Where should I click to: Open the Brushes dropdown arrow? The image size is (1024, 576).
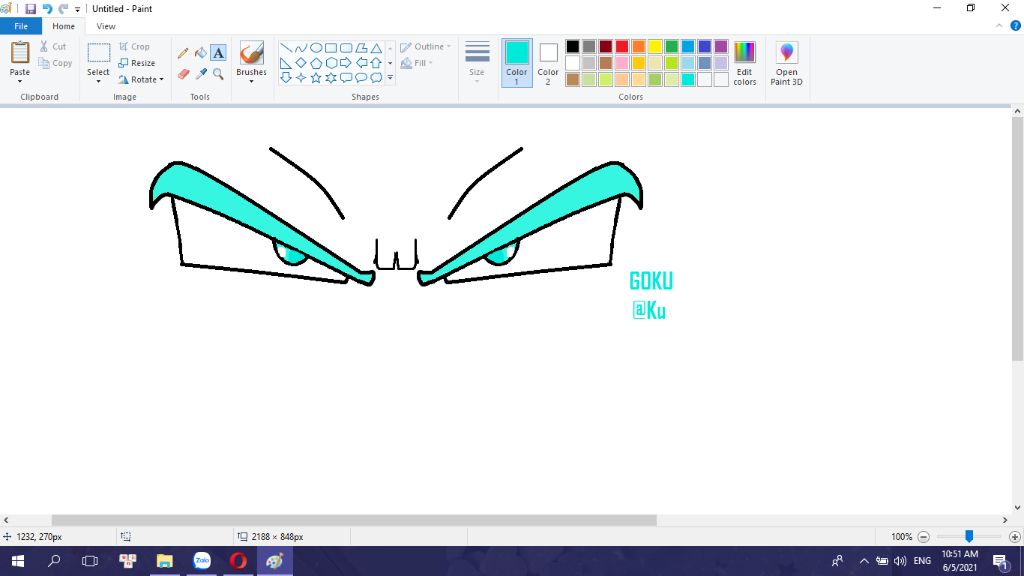[x=251, y=82]
